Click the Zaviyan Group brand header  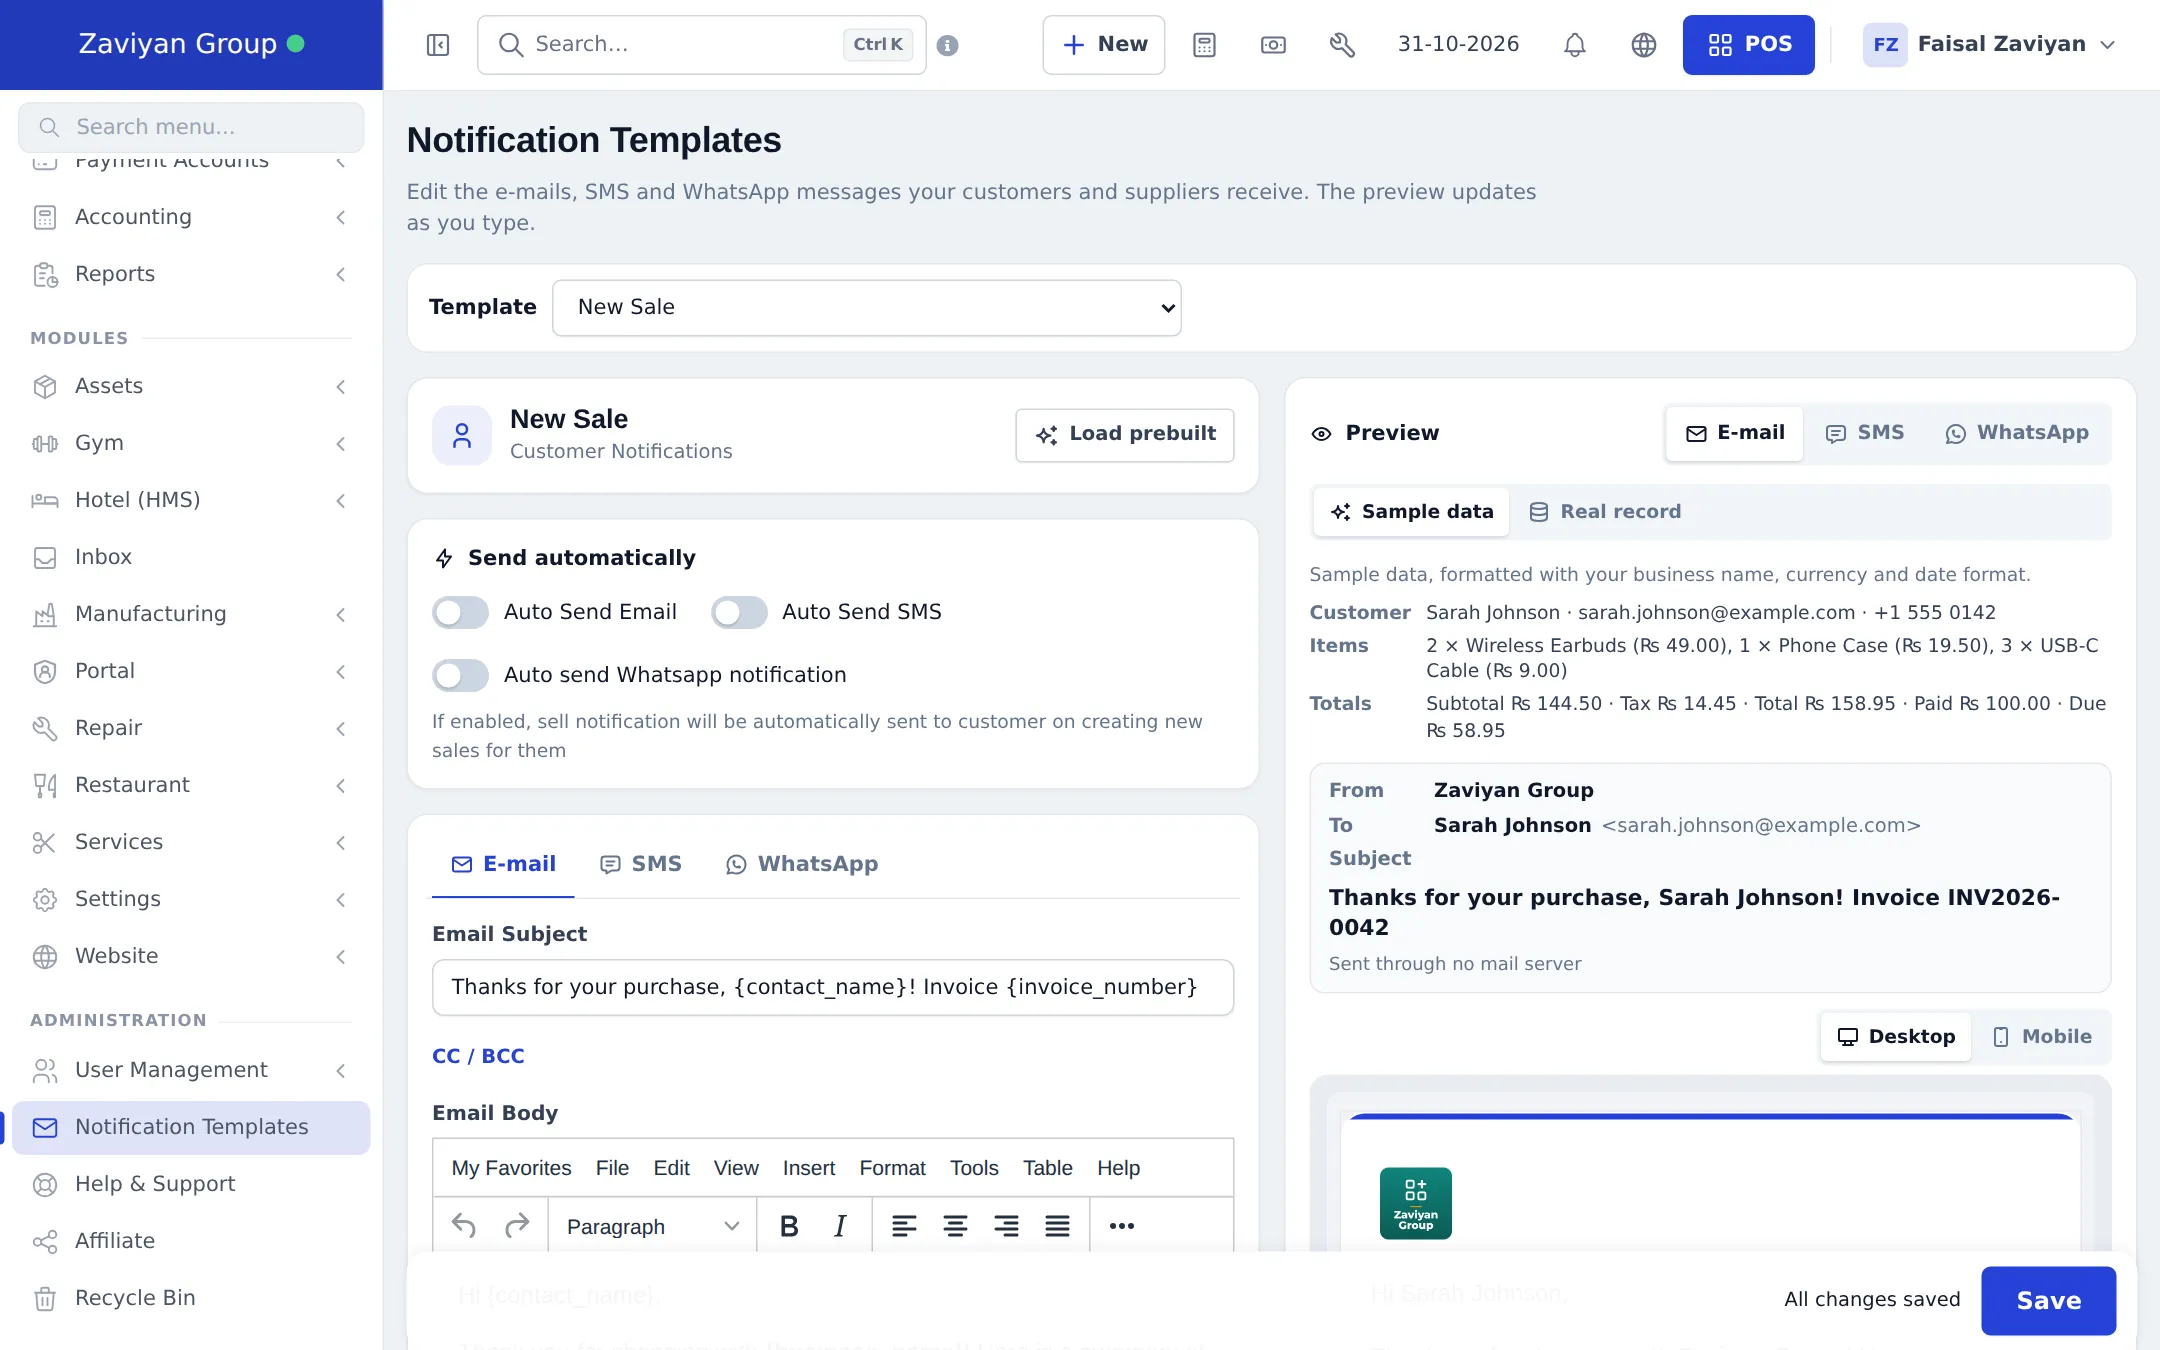pos(191,45)
